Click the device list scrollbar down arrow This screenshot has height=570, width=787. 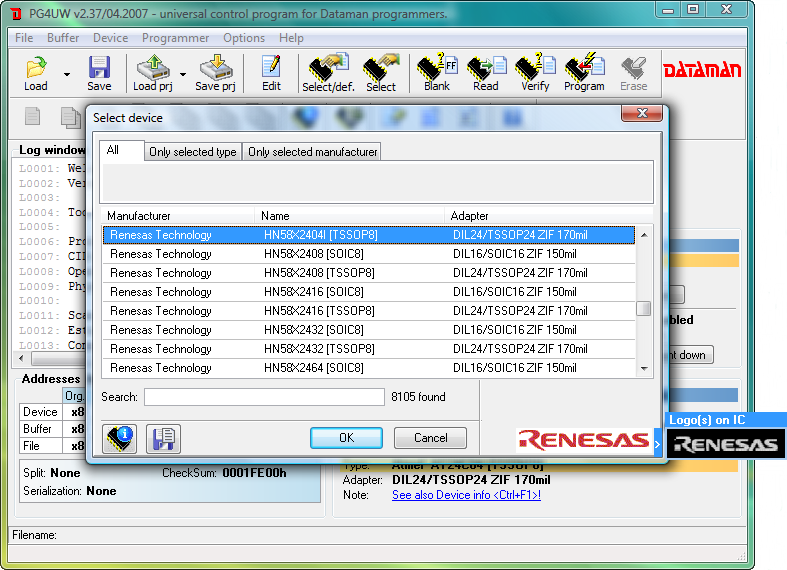click(x=644, y=369)
